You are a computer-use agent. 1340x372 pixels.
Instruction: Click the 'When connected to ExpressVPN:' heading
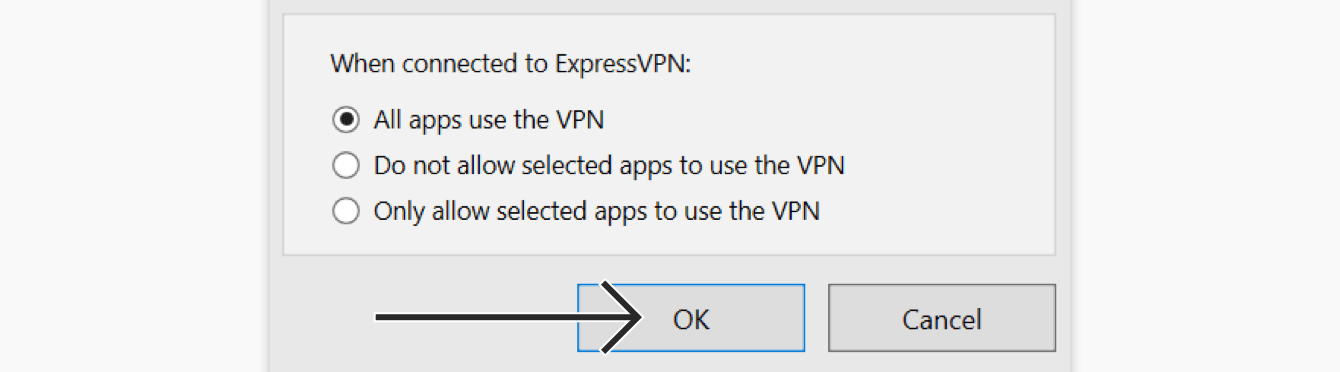click(511, 65)
